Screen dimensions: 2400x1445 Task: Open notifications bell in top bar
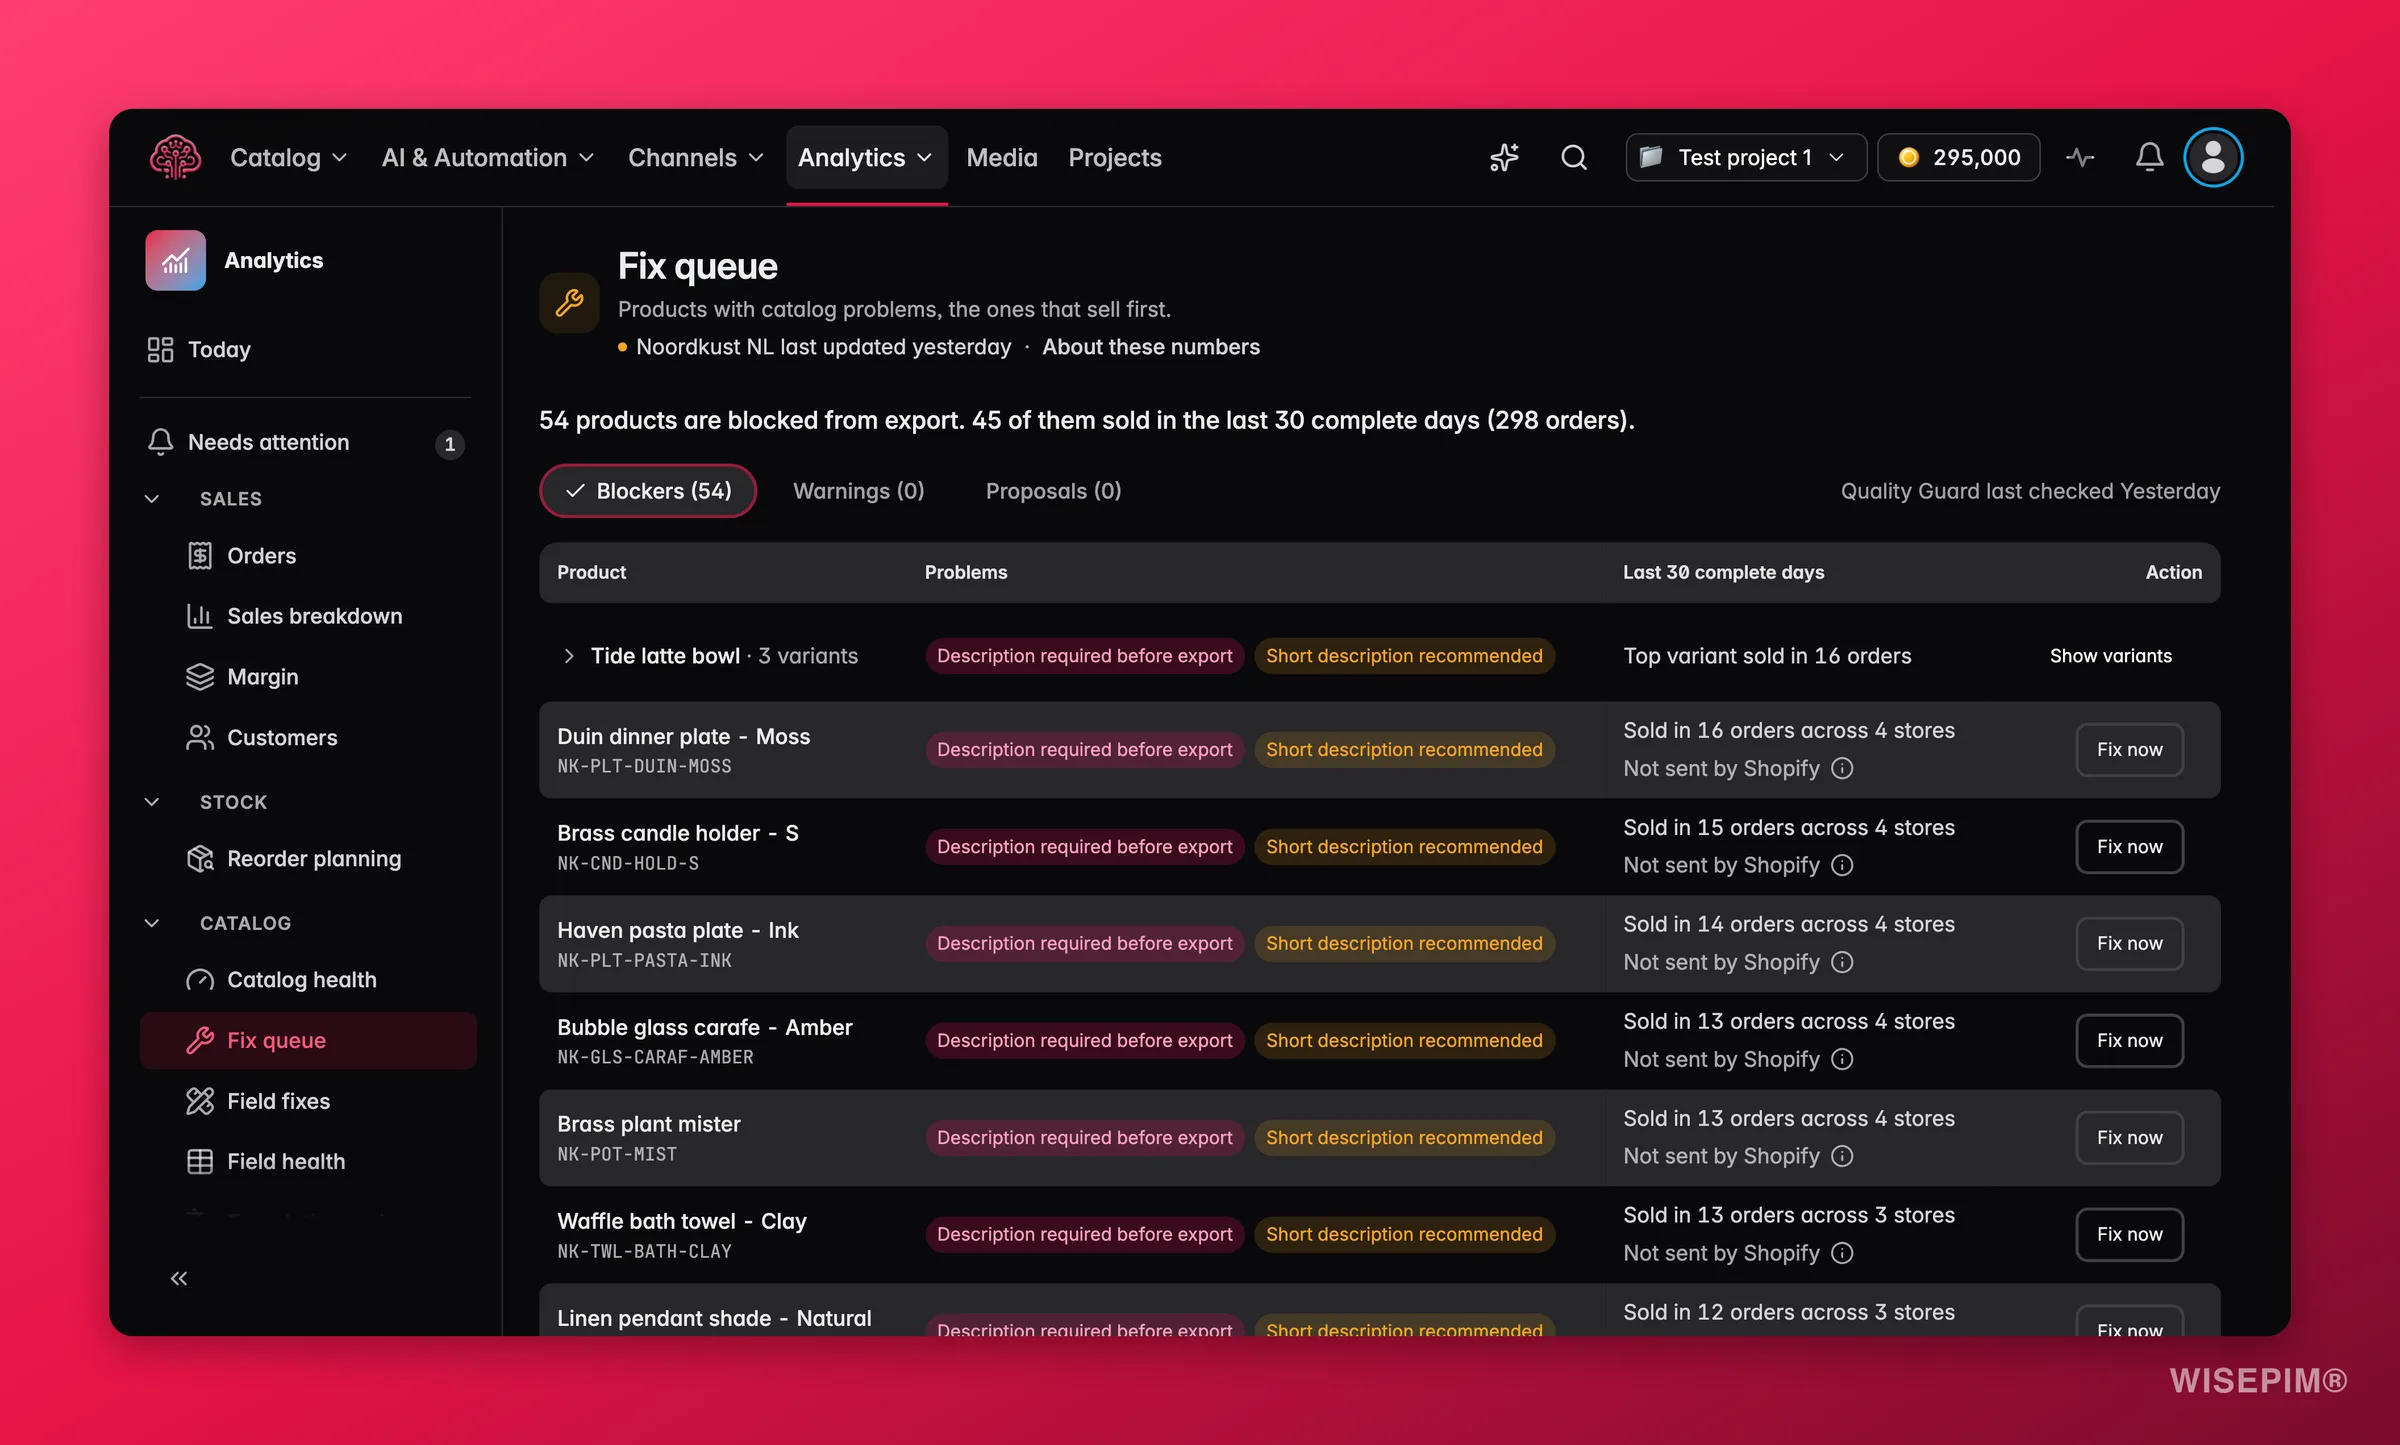point(2149,157)
